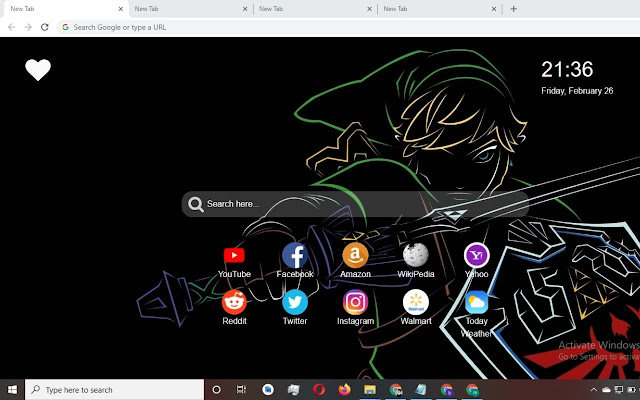Open the WikiPedia shortcut icon
Image resolution: width=640 pixels, height=400 pixels.
tap(416, 256)
